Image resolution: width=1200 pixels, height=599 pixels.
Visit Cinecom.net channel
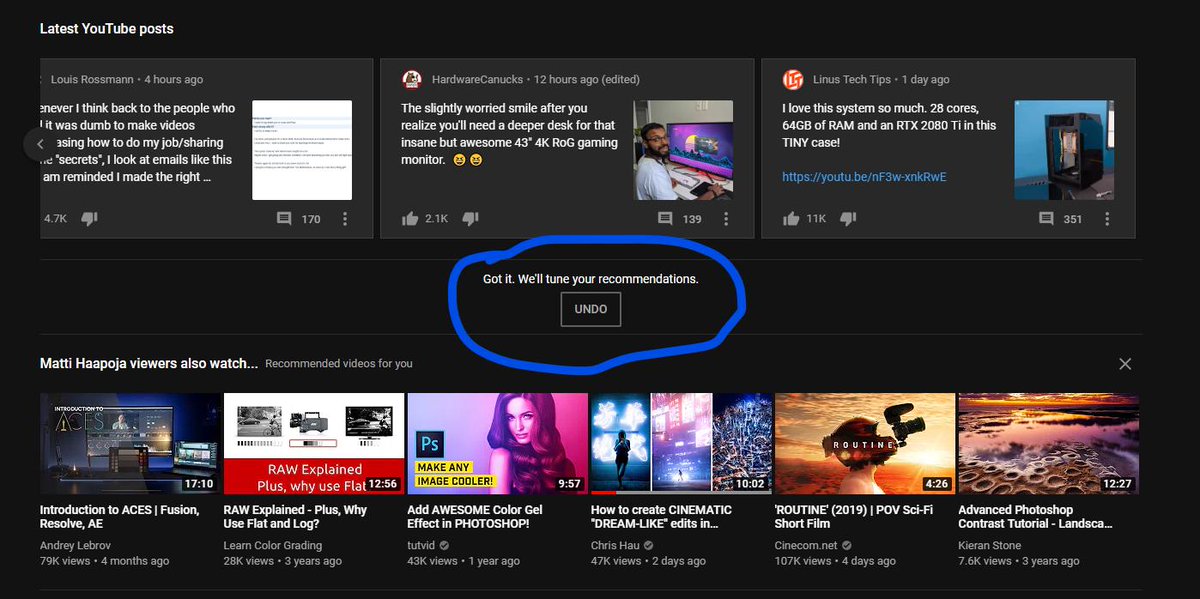[x=805, y=545]
